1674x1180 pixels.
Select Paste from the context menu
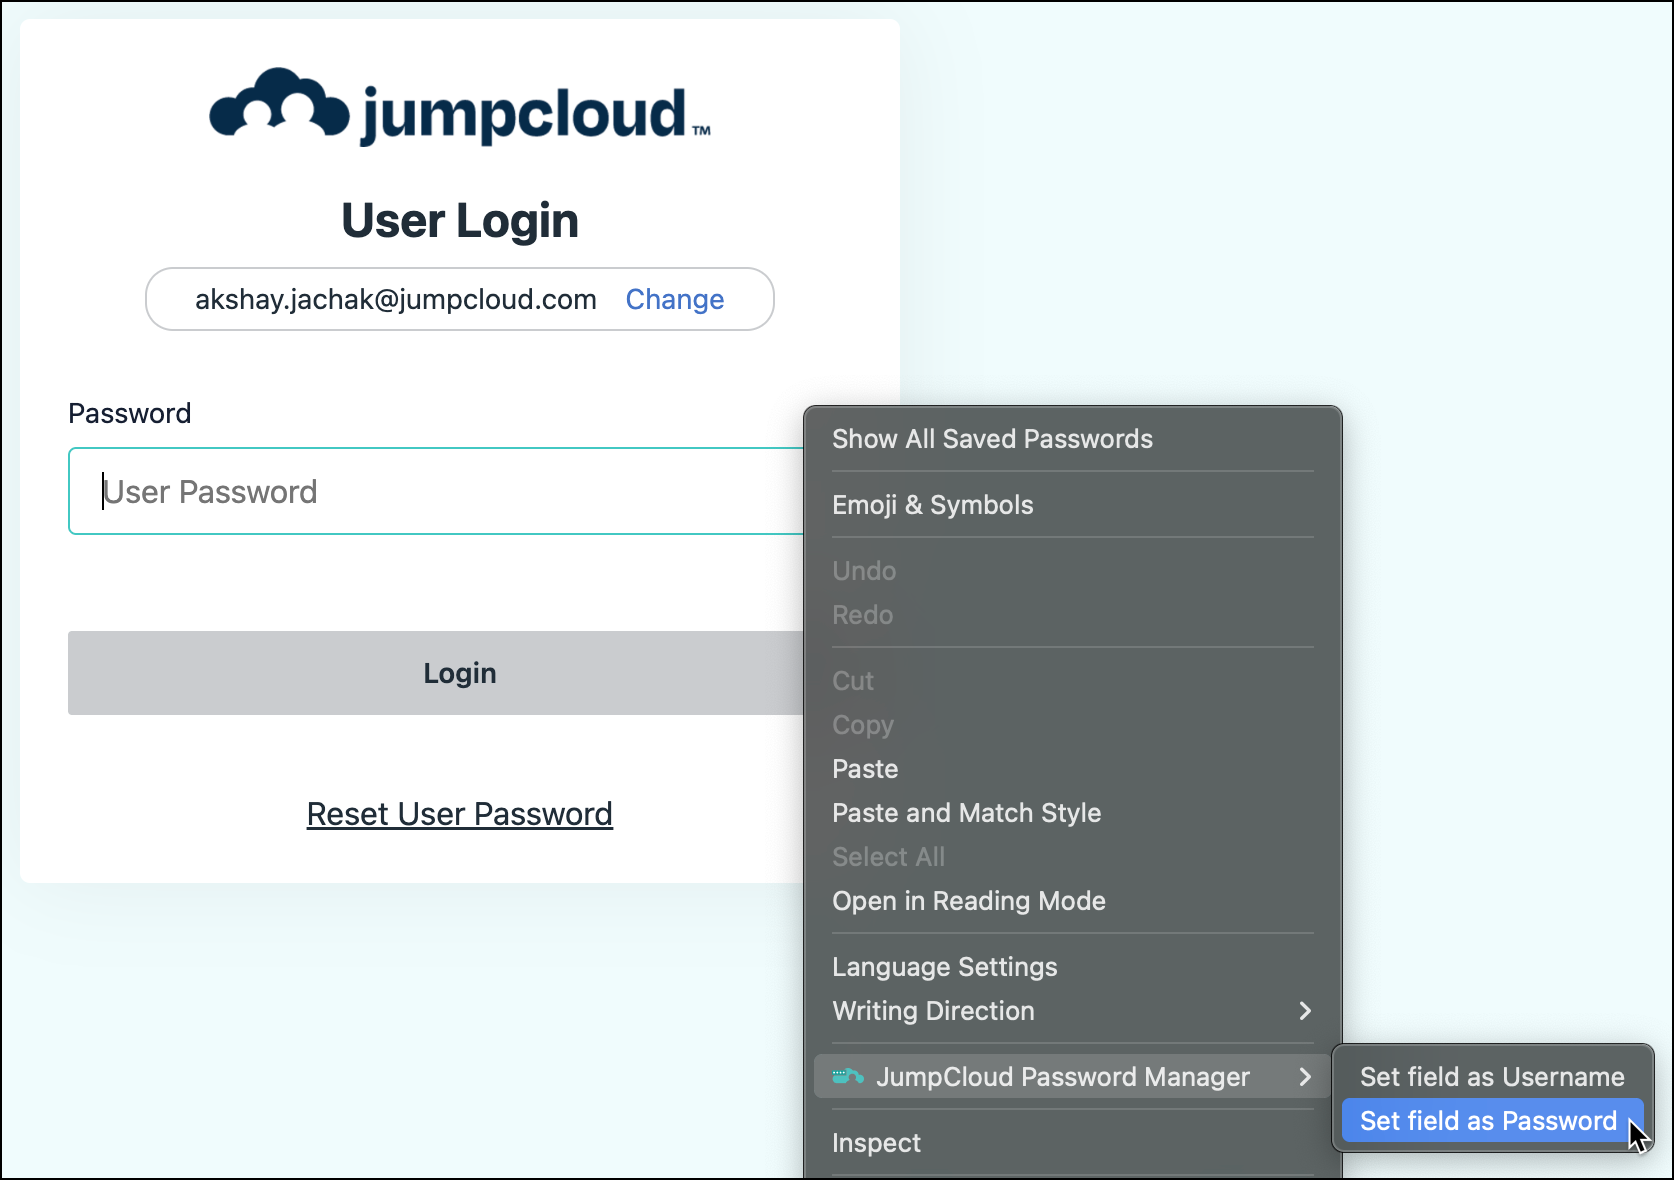864,768
